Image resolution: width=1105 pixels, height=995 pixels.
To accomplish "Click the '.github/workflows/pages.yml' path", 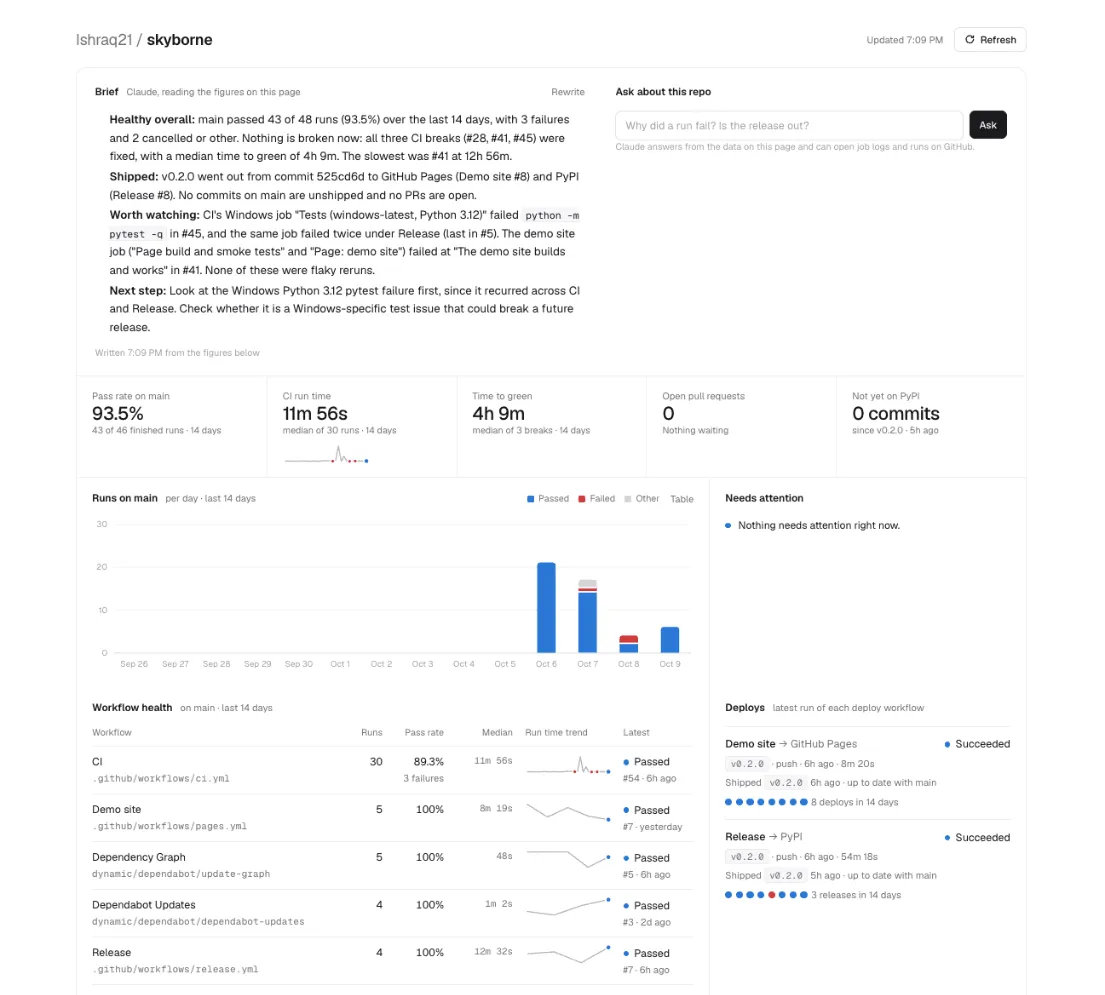I will tap(169, 827).
